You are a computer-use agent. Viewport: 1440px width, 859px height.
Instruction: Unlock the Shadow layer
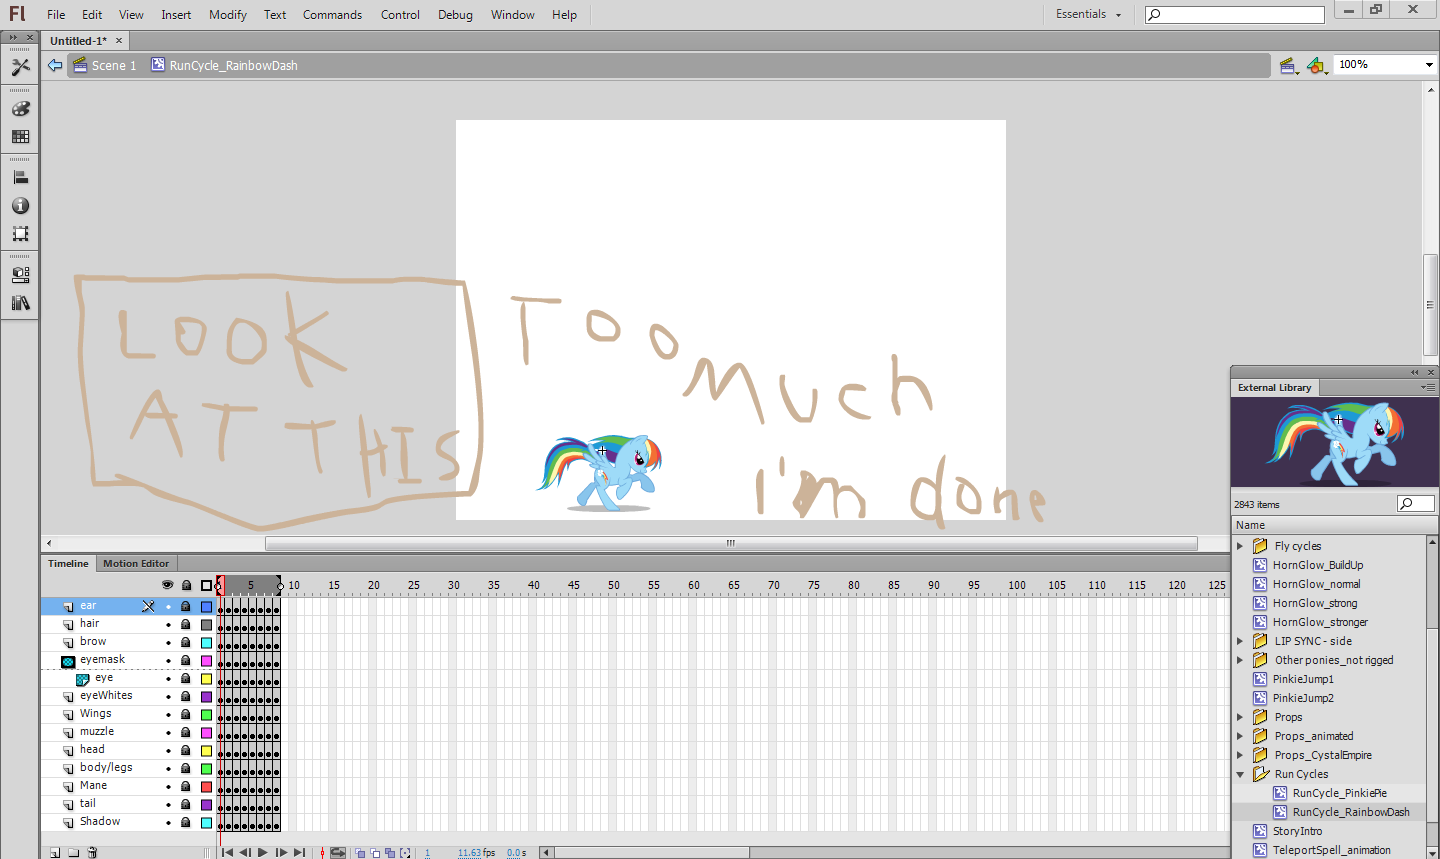pyautogui.click(x=186, y=823)
